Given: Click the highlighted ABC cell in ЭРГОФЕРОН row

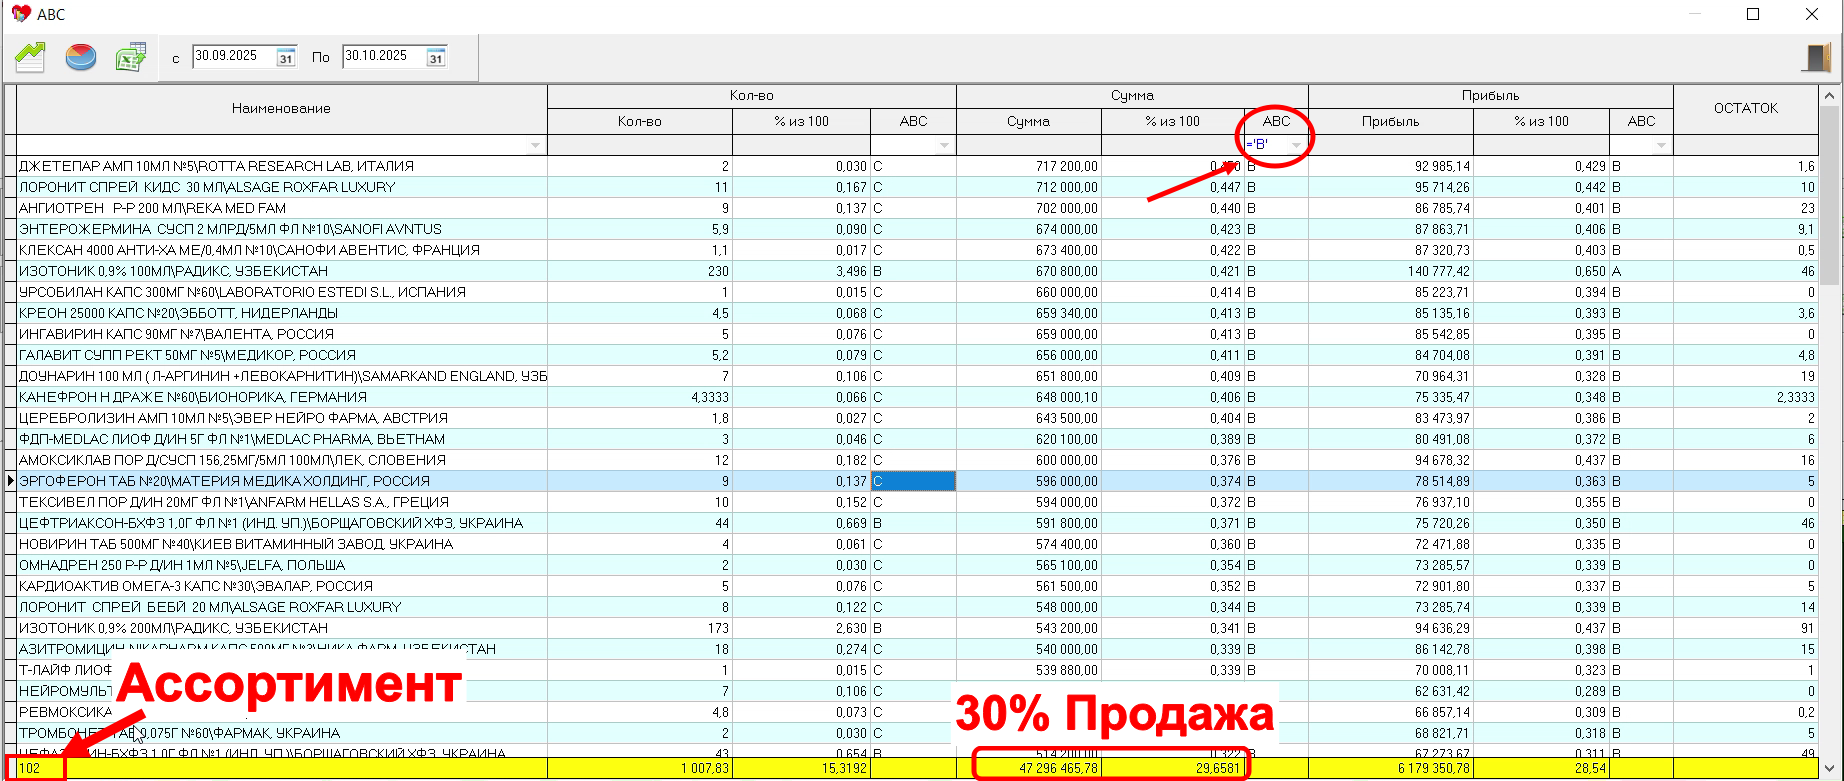Looking at the screenshot, I should [x=913, y=481].
